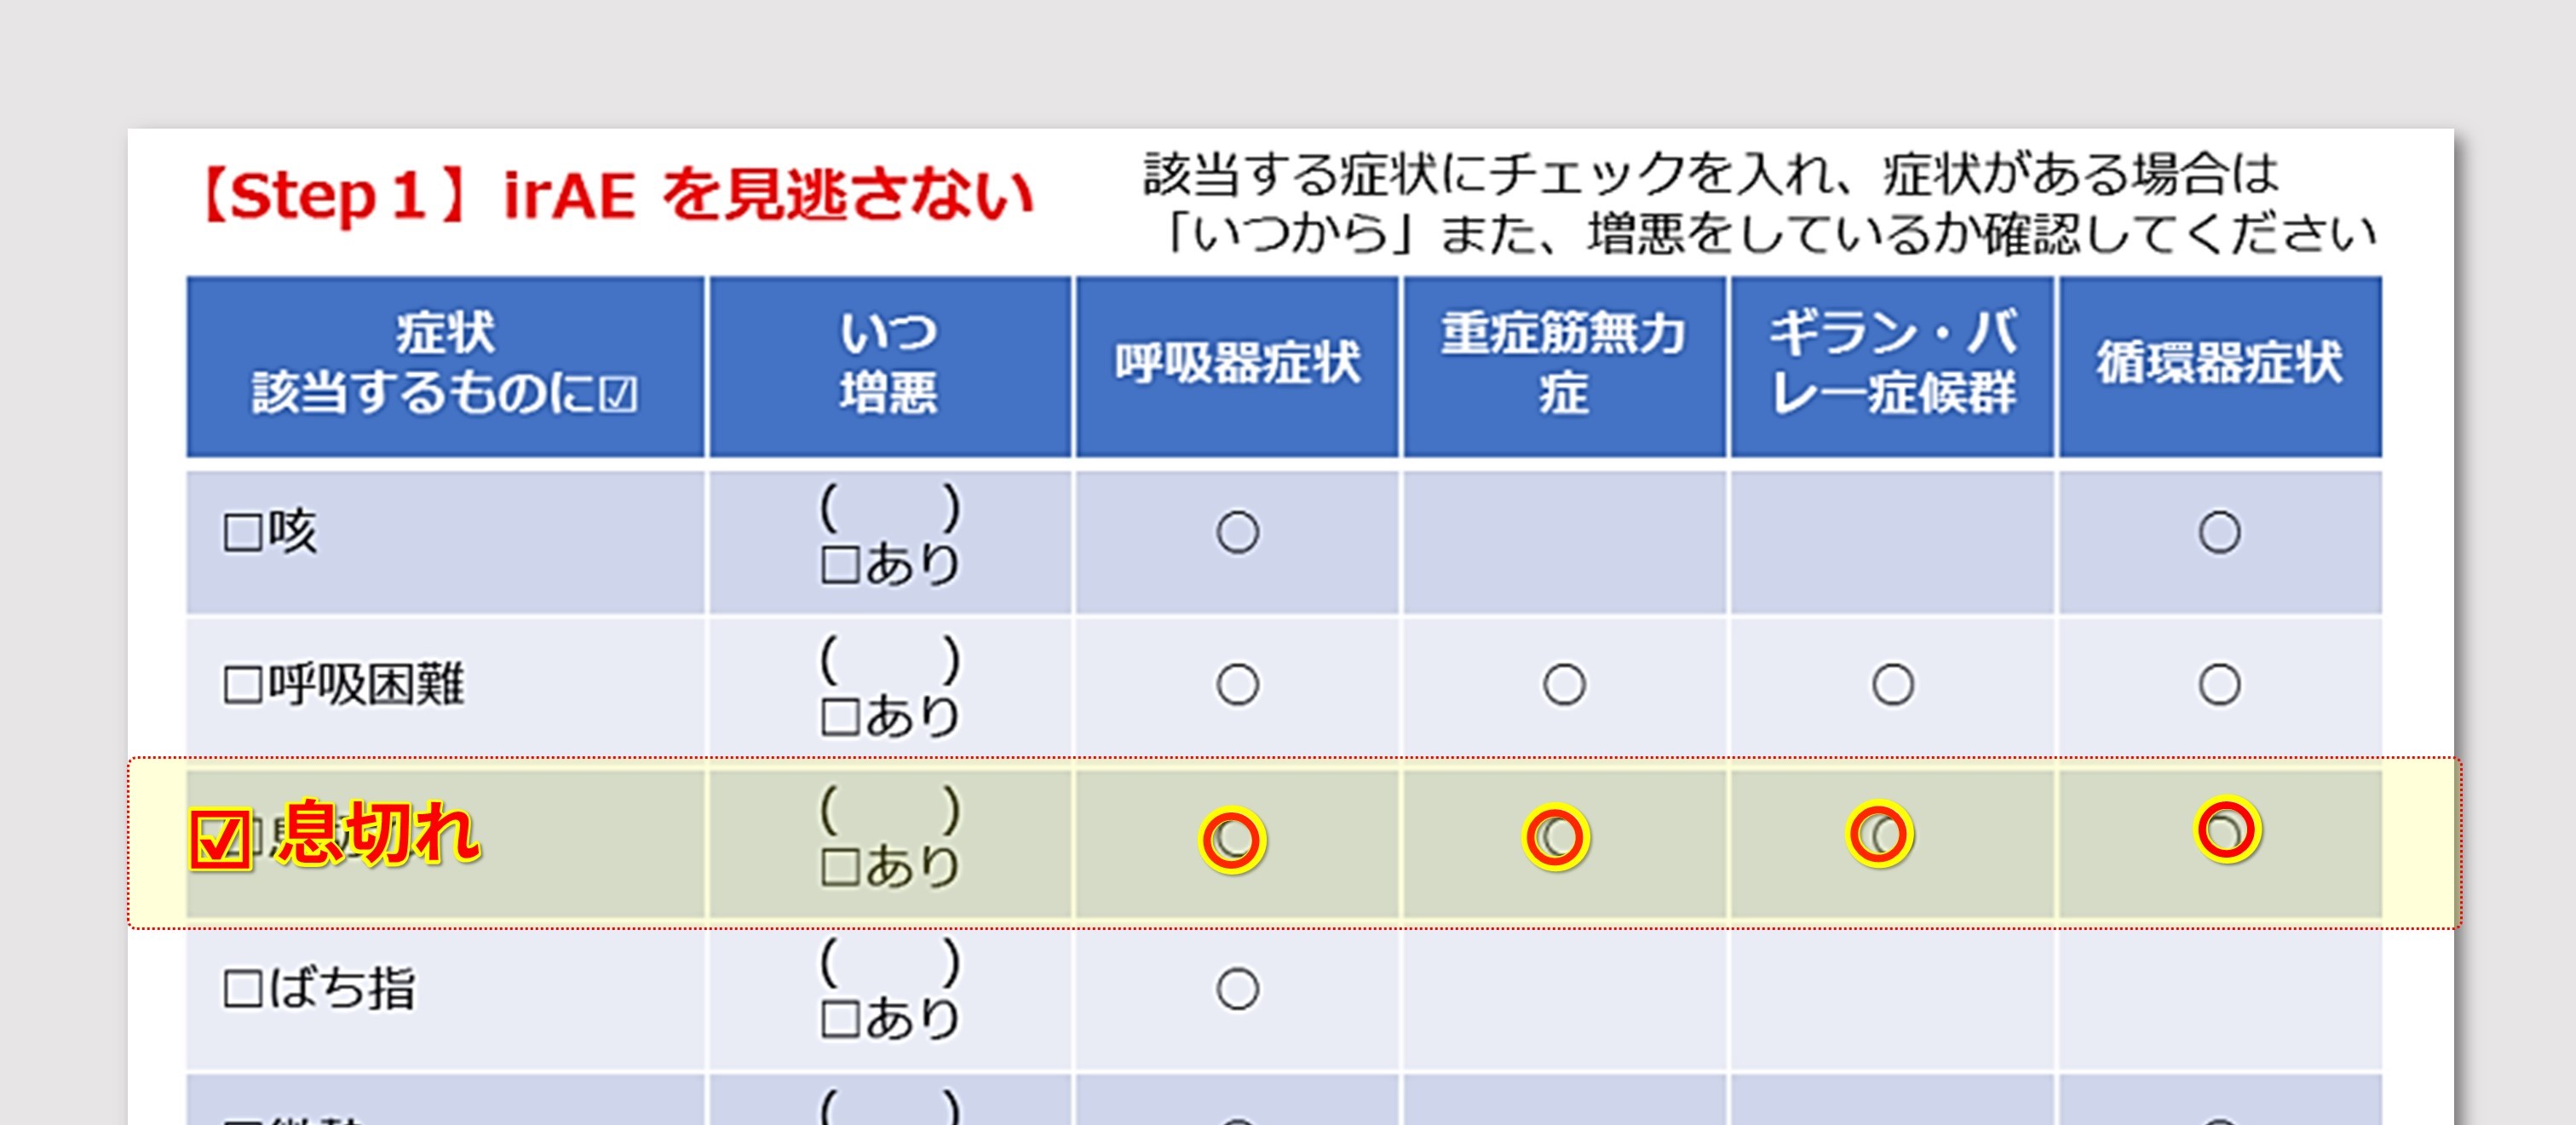
Task: Click red 息切れ circle under 重症筋無力症
Action: point(1556,837)
